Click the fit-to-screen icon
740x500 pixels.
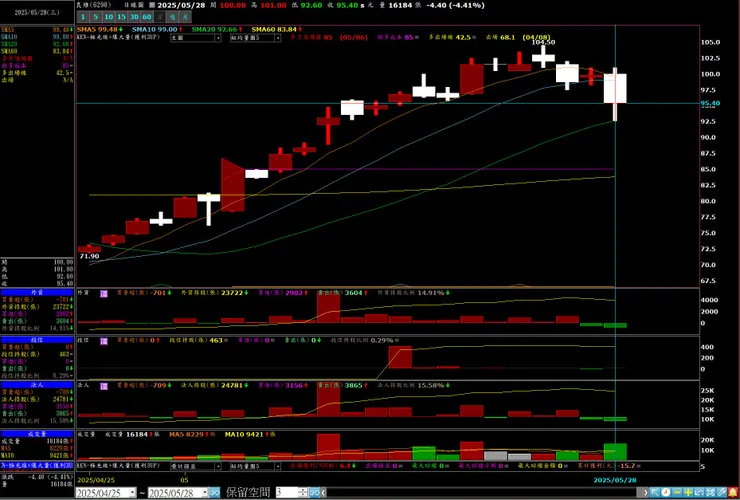point(711,492)
